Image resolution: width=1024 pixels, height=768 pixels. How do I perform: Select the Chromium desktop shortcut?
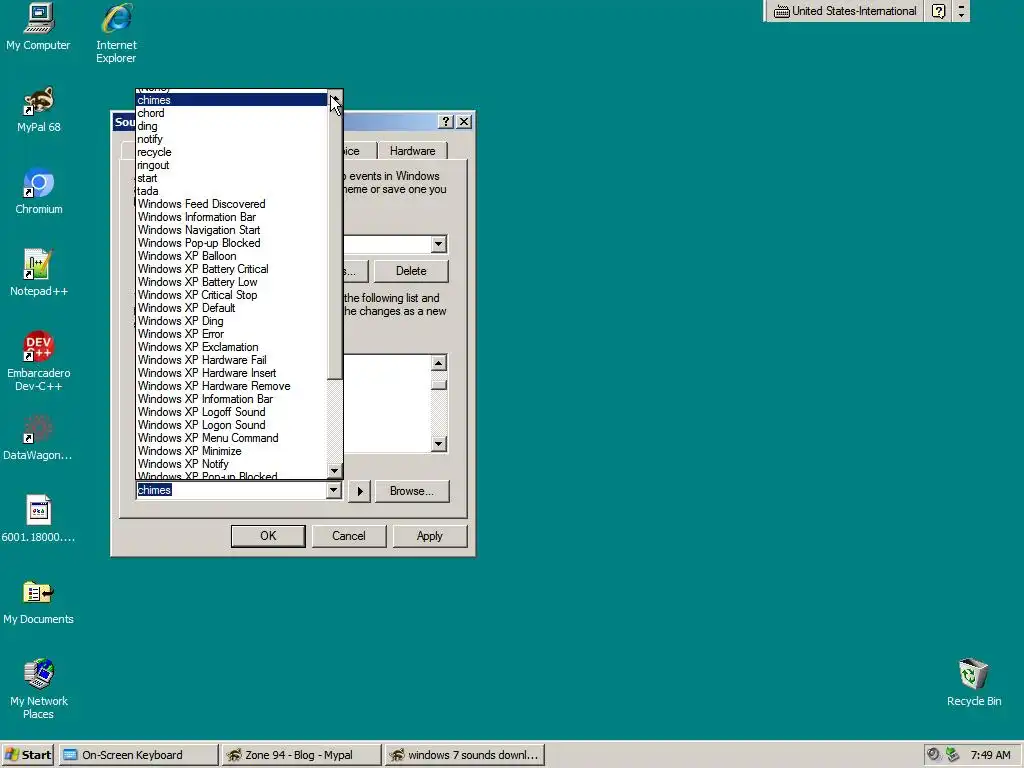point(39,191)
